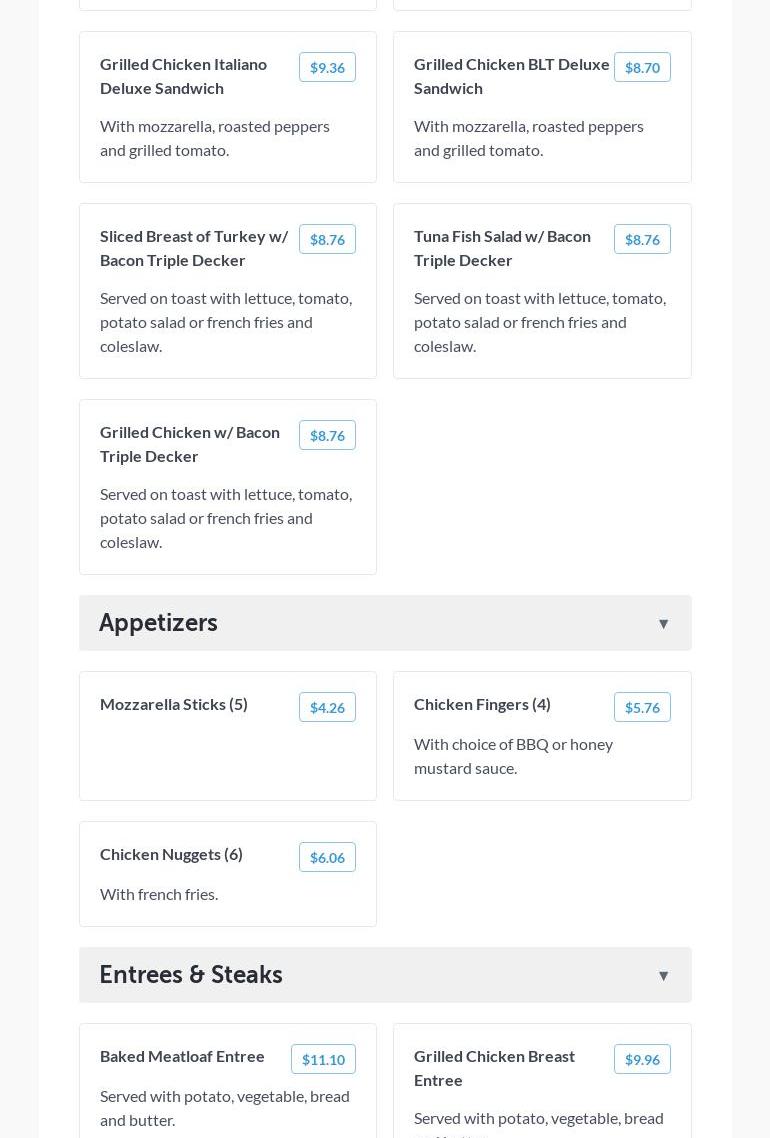
Task: Click the Entrees & Steaks heading text
Action: click(191, 974)
